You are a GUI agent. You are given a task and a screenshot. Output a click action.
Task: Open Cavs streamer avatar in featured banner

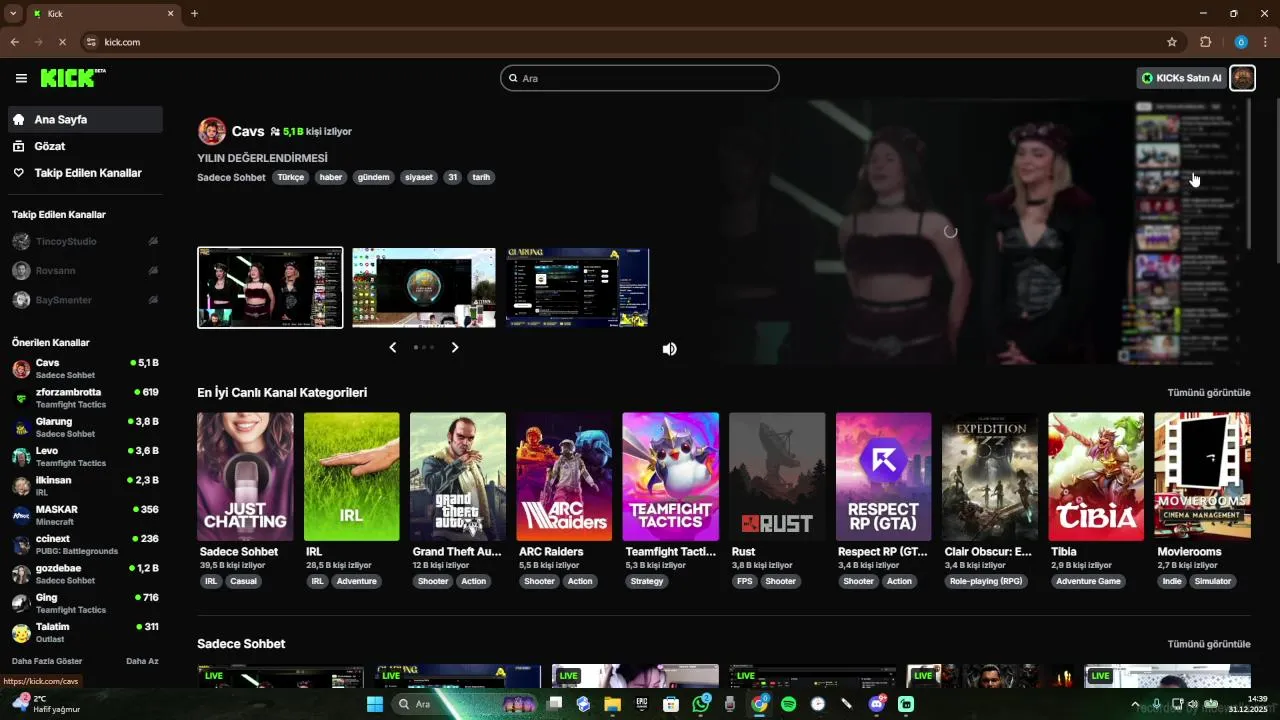212,131
